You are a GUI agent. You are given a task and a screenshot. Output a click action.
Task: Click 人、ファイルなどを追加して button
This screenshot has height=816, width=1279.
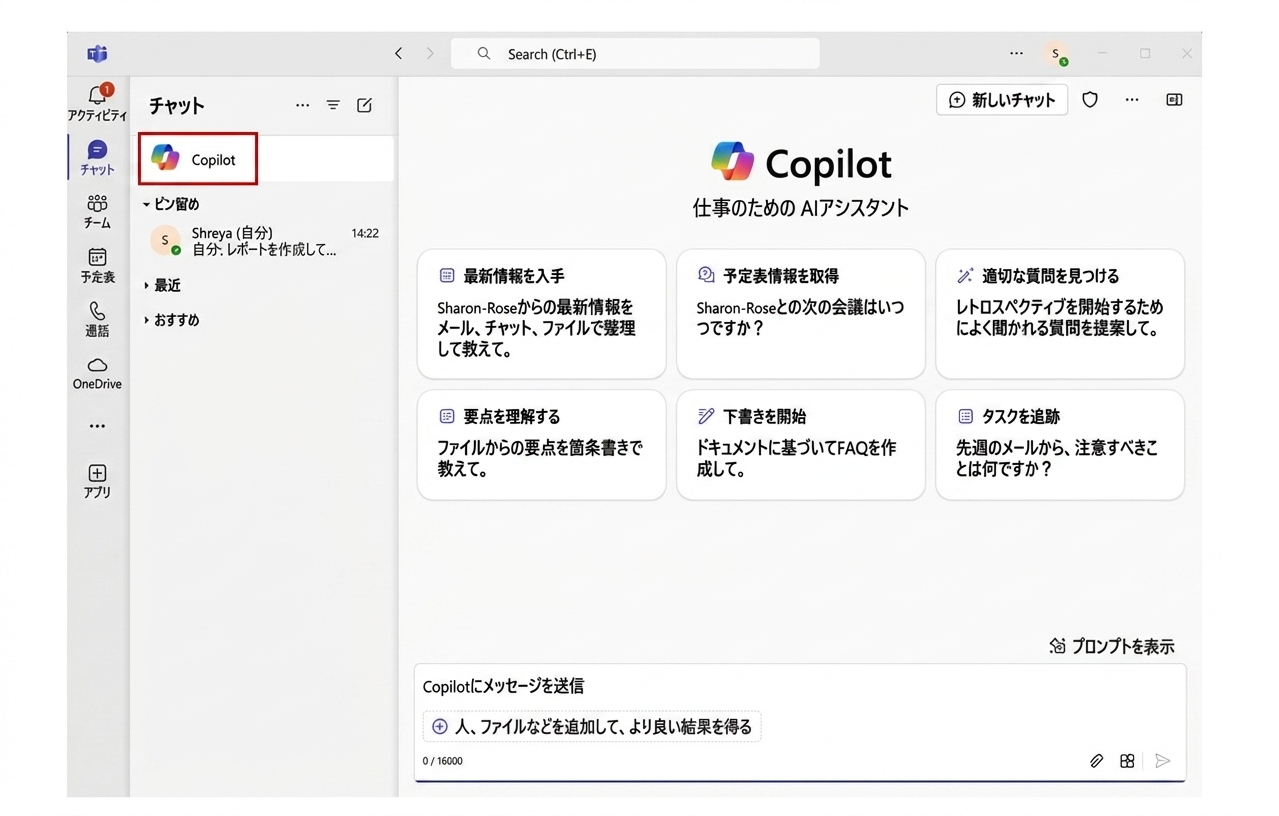[592, 727]
